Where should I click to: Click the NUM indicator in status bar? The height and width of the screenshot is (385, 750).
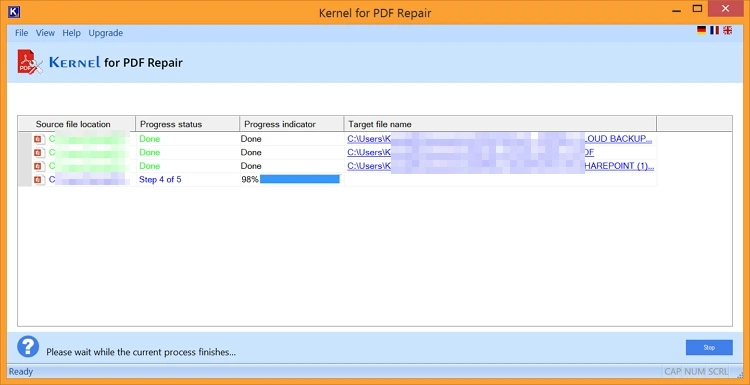click(695, 372)
